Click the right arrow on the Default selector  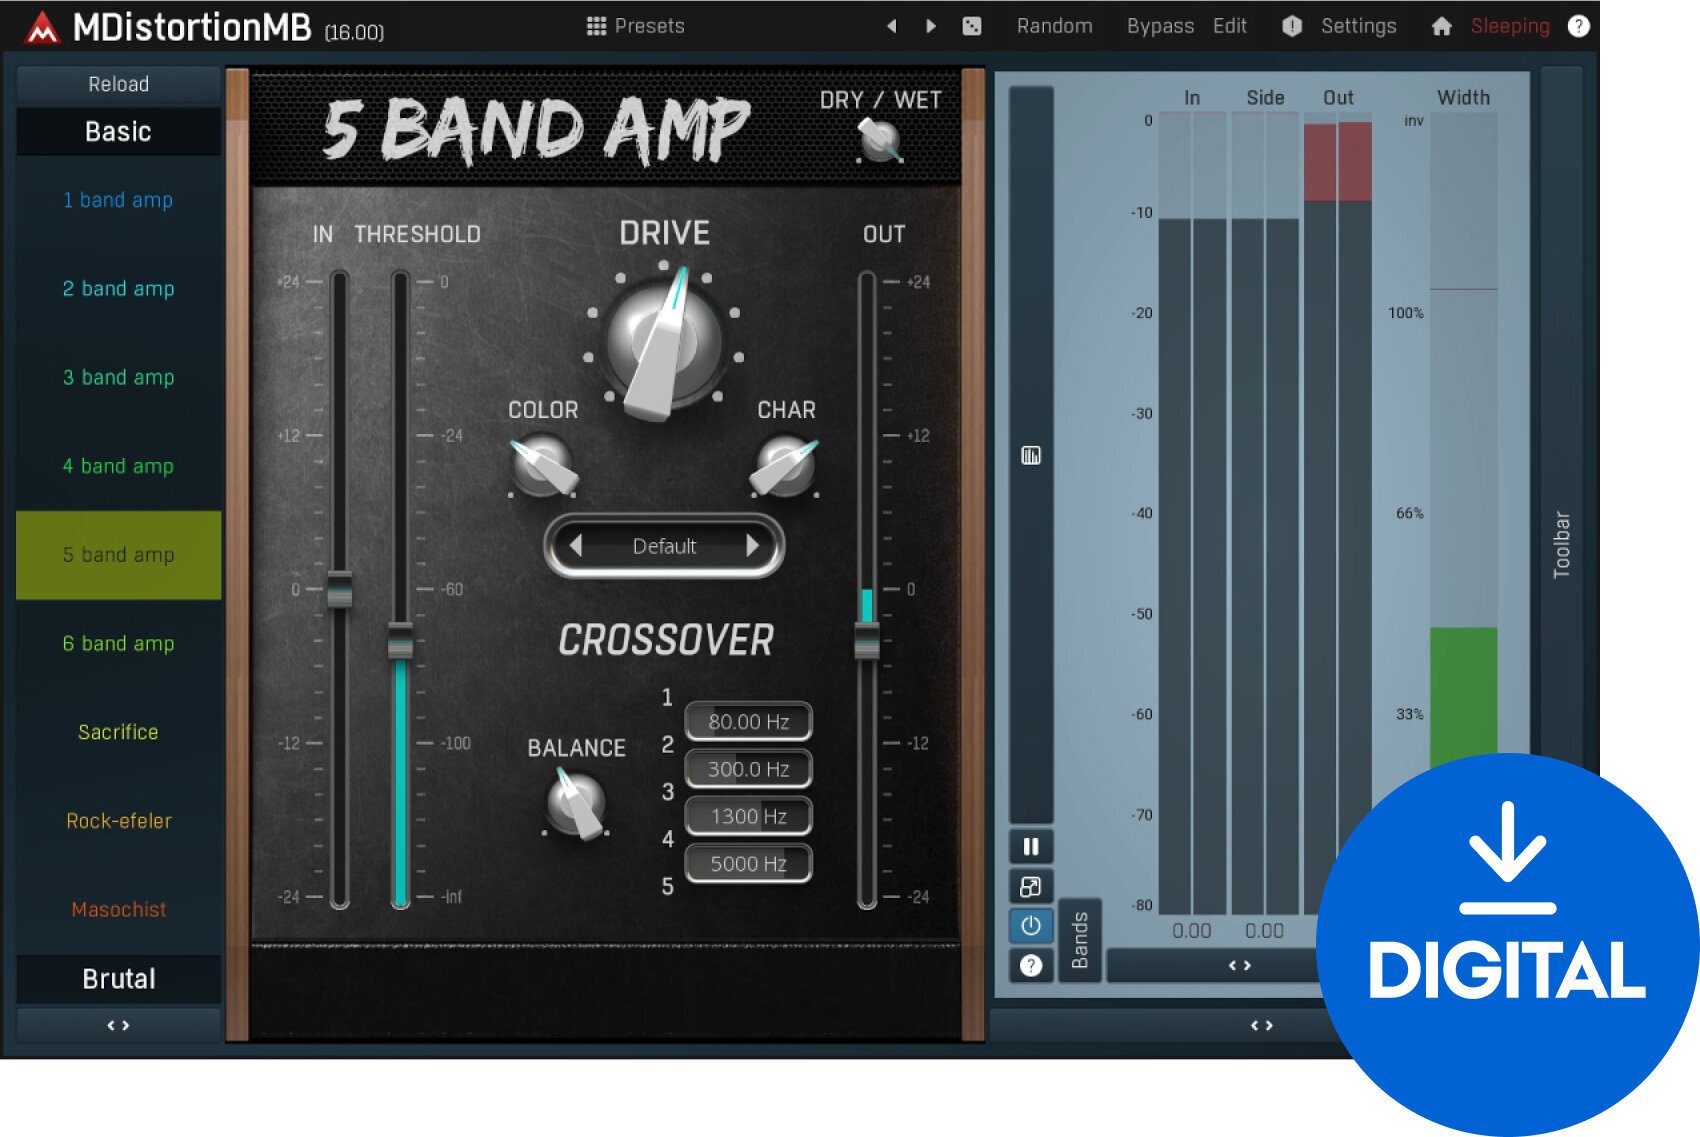[754, 546]
